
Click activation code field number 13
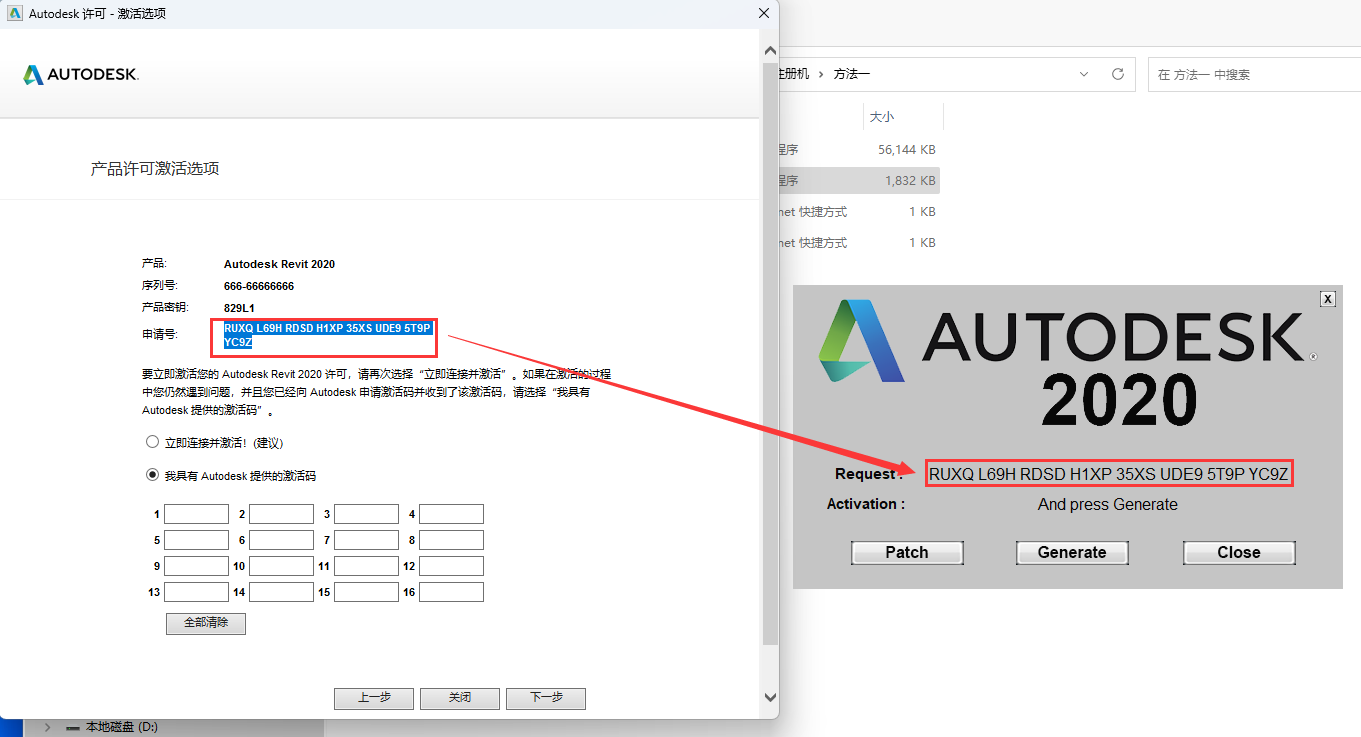click(197, 592)
